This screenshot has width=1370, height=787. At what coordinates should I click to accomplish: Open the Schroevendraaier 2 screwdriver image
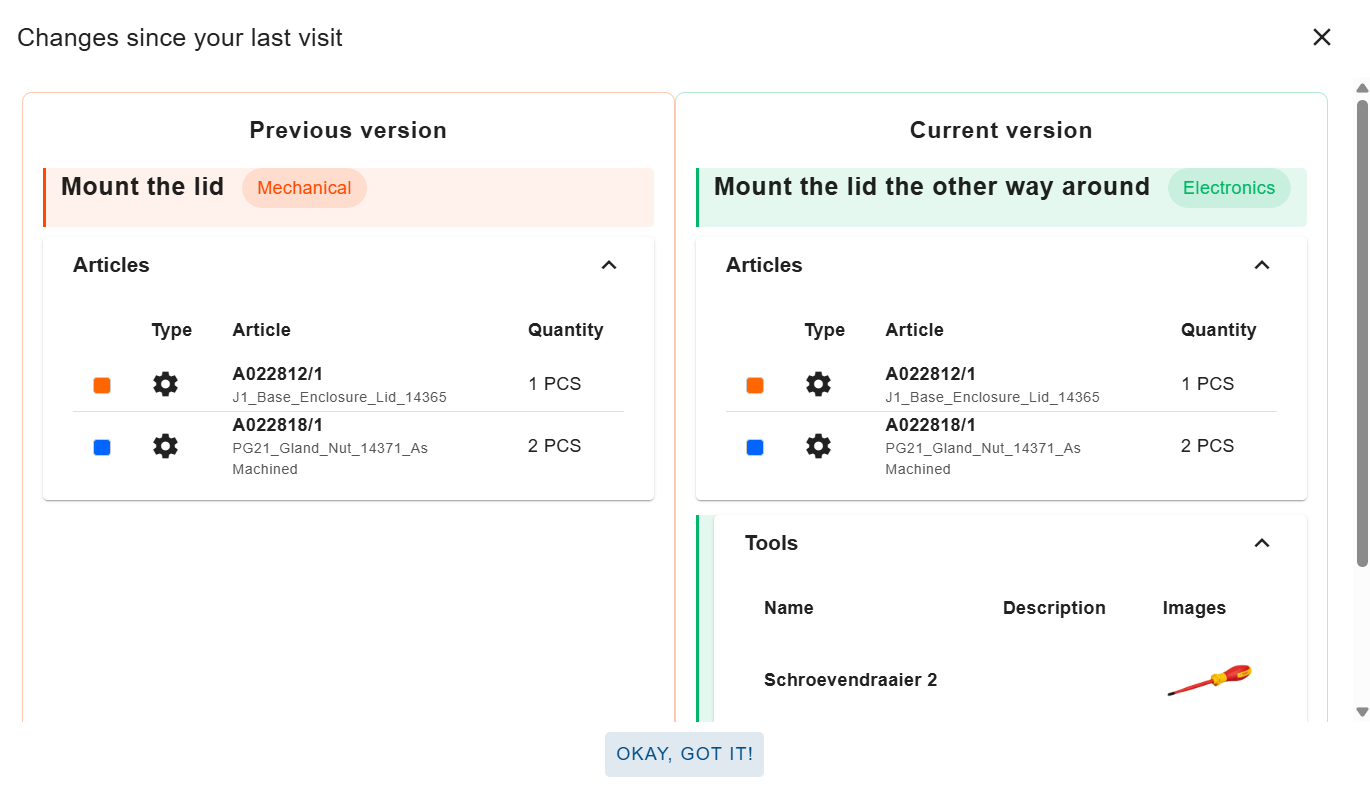(x=1209, y=680)
